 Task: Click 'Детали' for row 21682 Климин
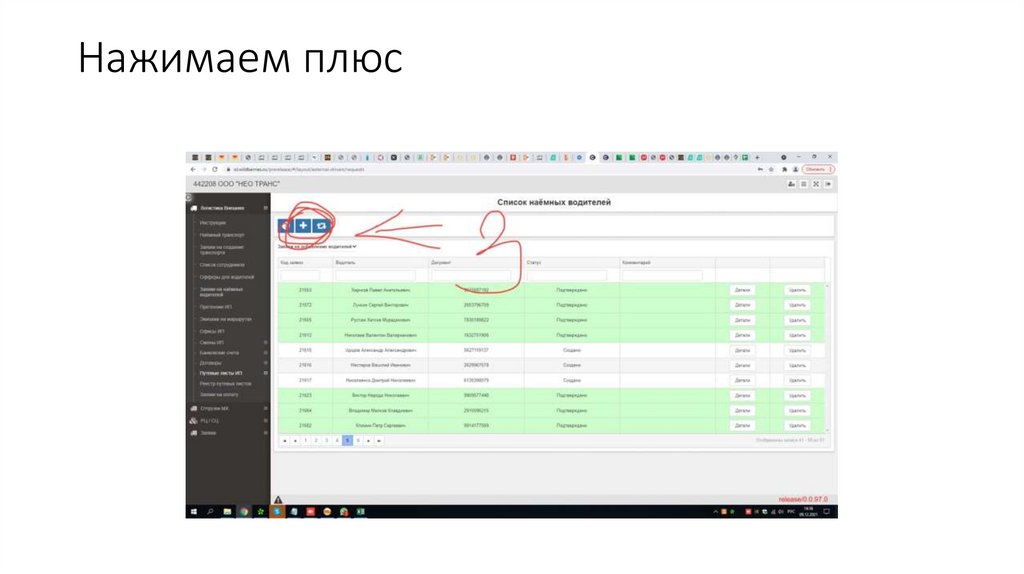point(743,425)
